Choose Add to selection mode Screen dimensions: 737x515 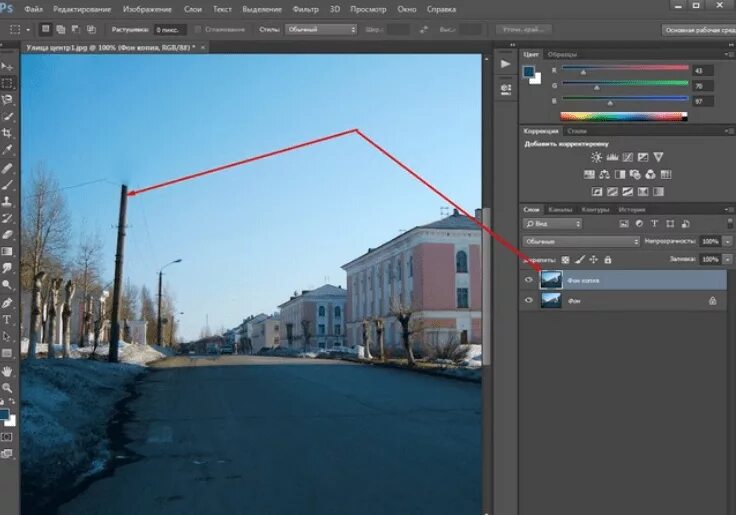tap(61, 30)
